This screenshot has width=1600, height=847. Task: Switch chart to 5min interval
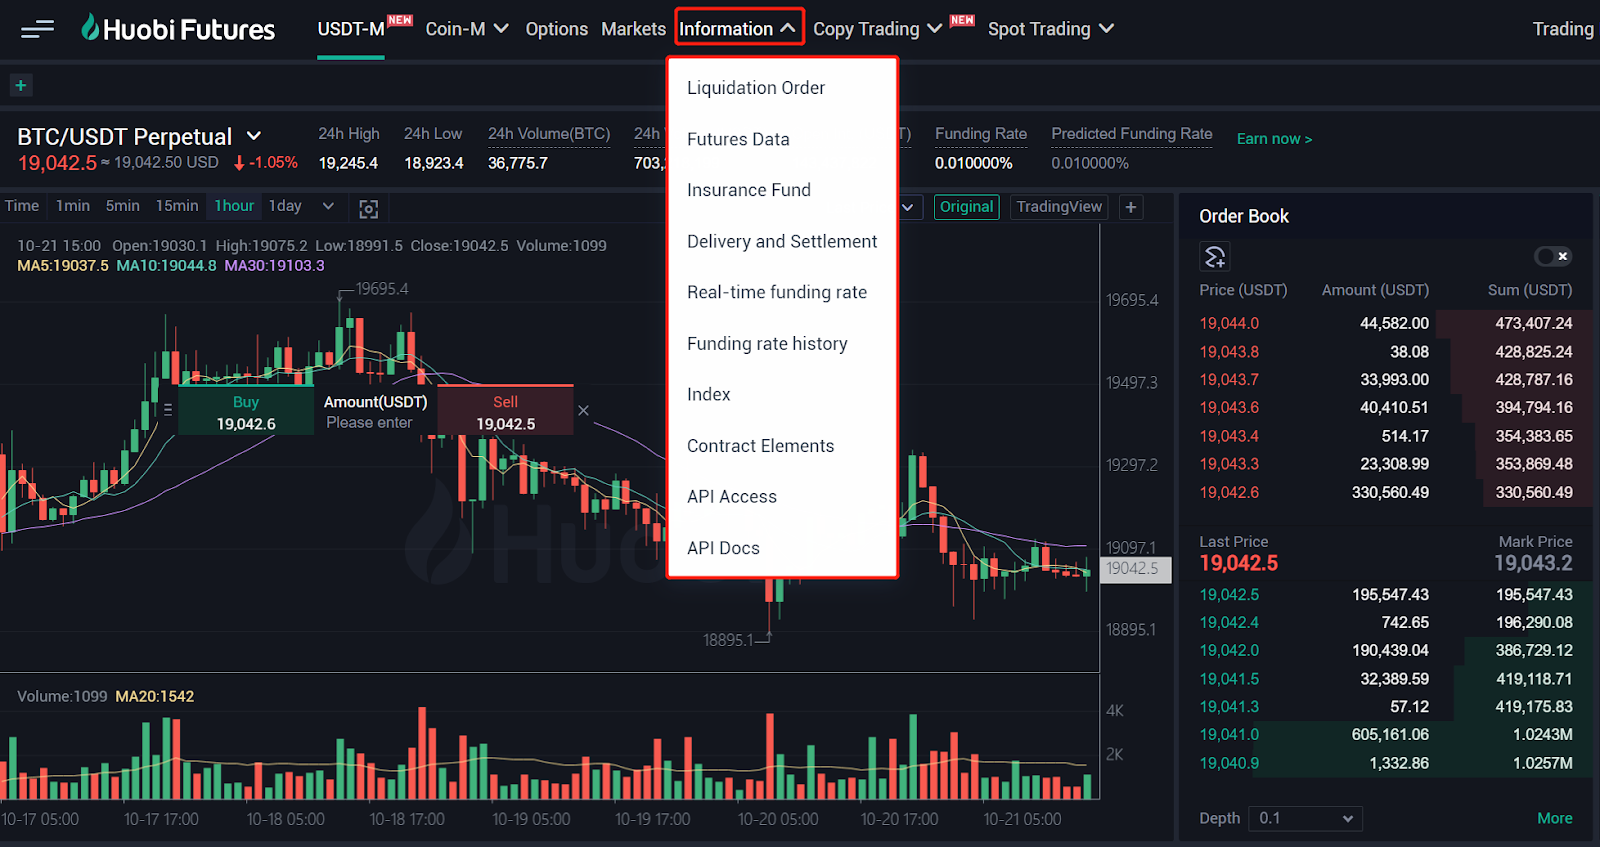click(123, 206)
